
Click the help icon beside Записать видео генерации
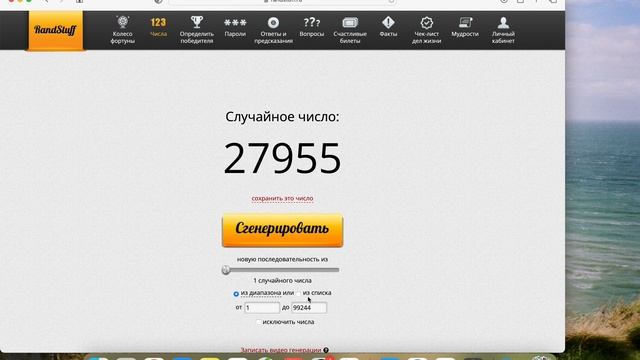(x=326, y=350)
